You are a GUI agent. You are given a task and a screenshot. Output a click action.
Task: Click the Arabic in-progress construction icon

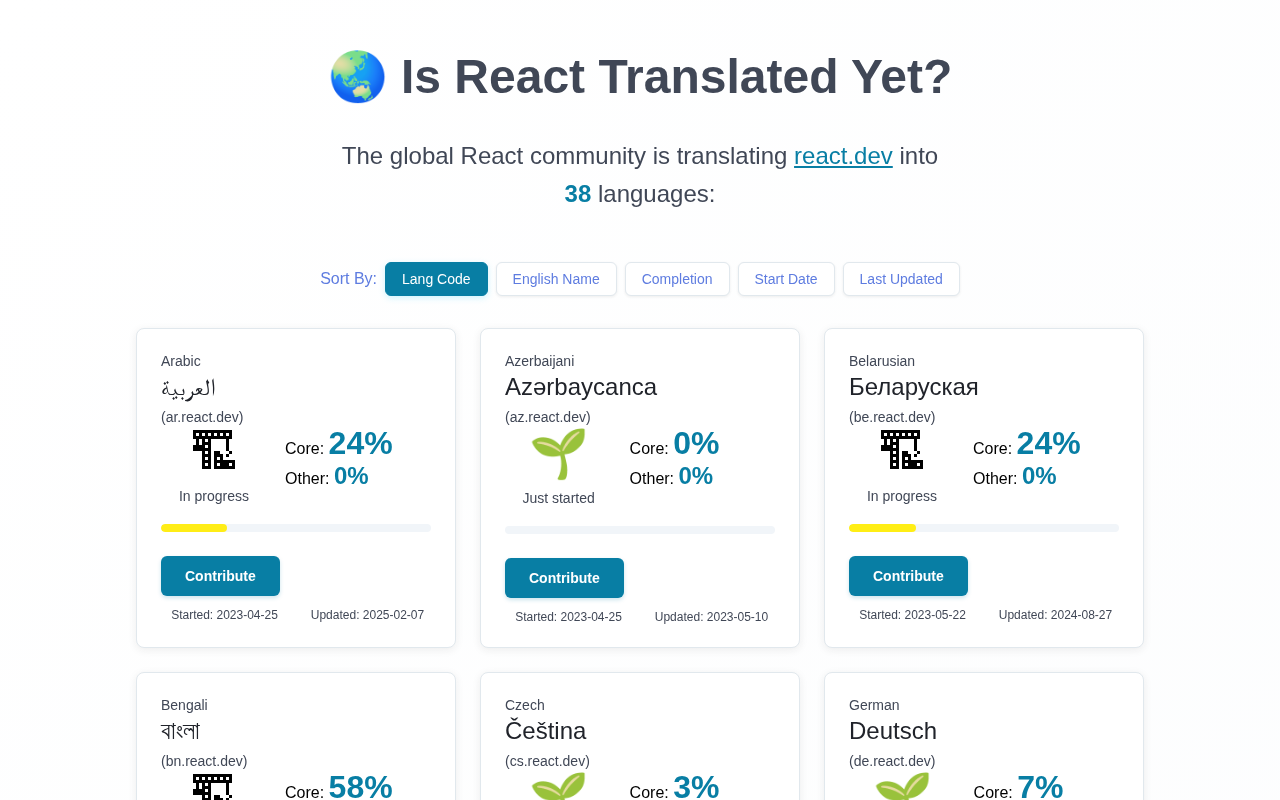coord(214,450)
